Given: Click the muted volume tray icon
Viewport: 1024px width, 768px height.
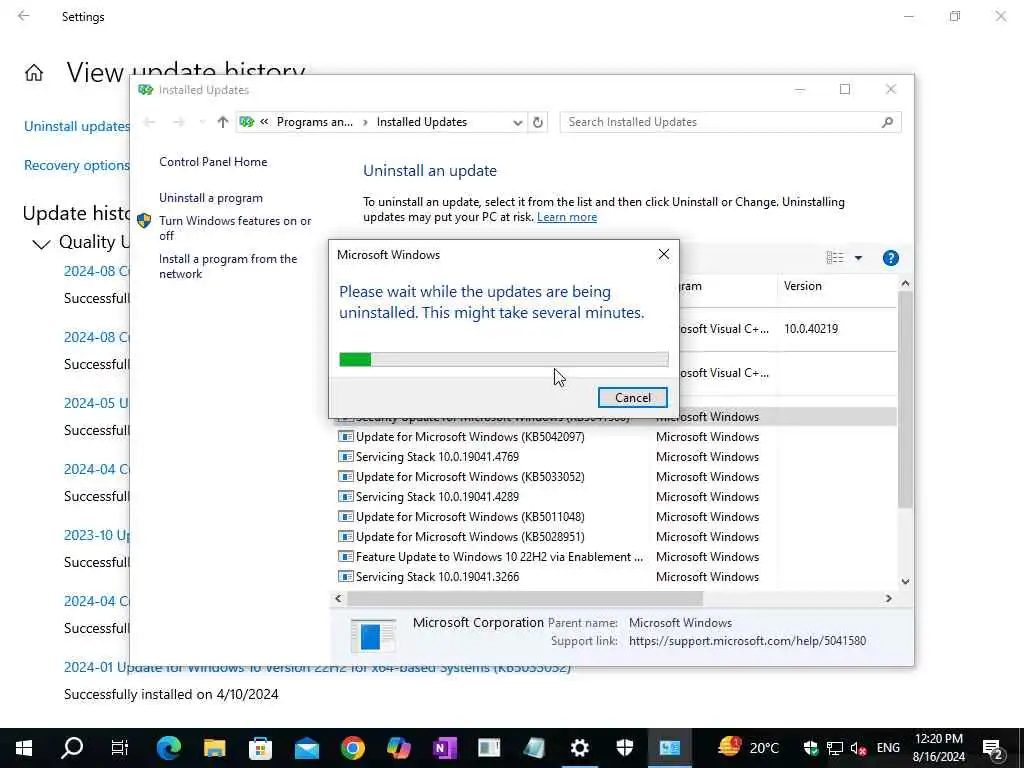Looking at the screenshot, I should click(x=858, y=748).
